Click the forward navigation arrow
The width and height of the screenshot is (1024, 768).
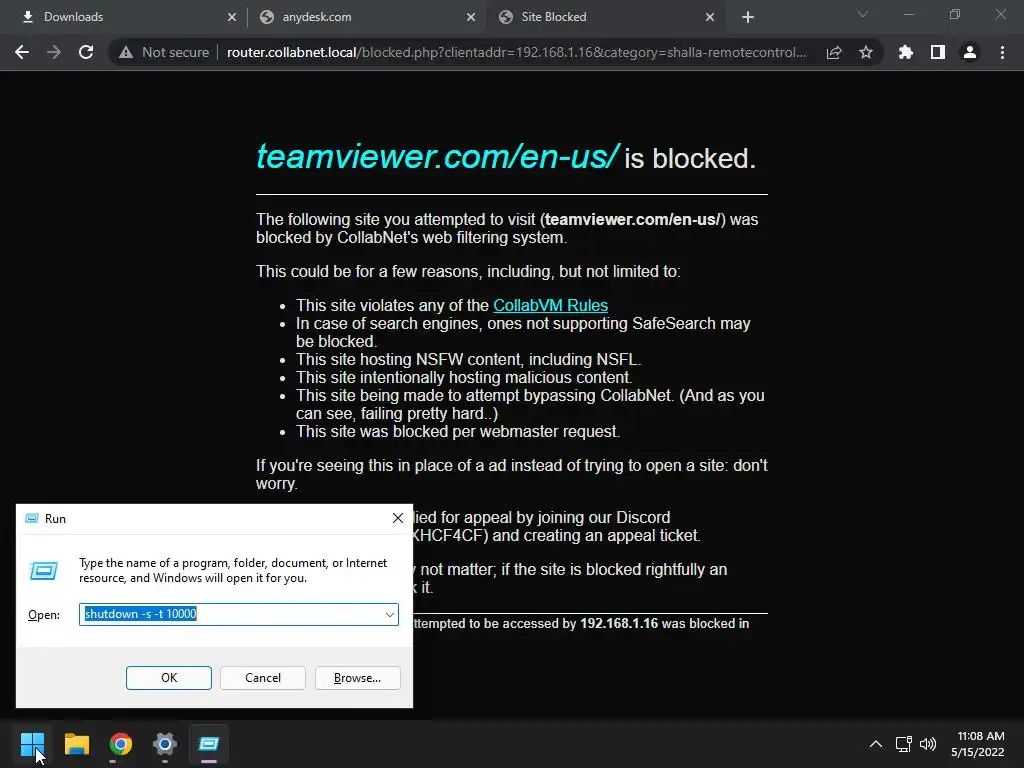pos(54,52)
